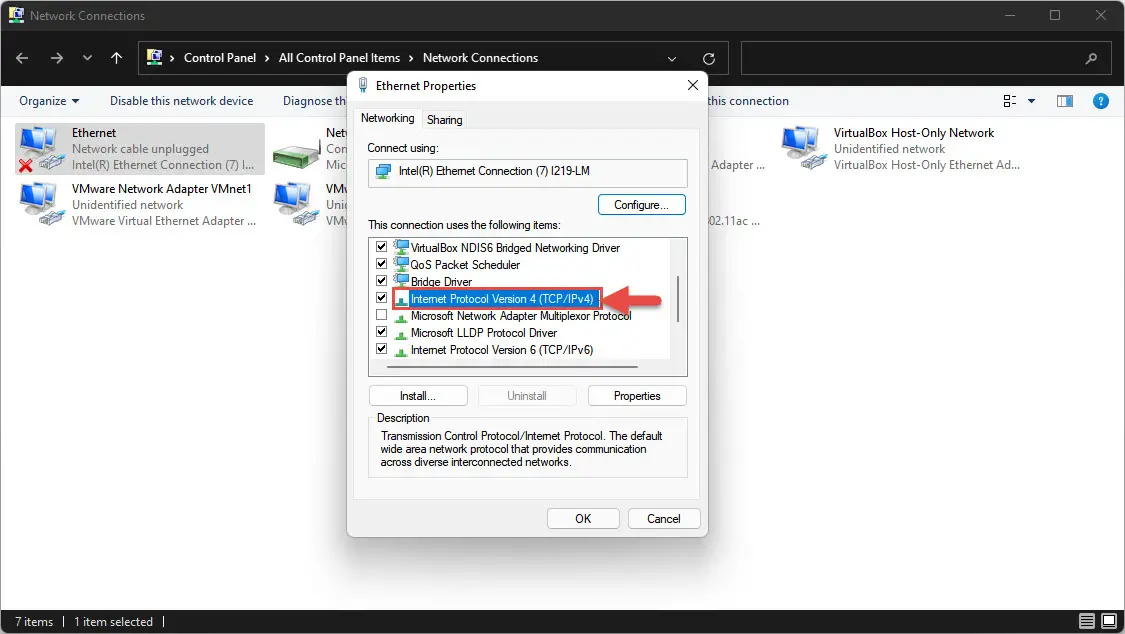The height and width of the screenshot is (634, 1125).
Task: Click the search magnifier icon
Action: pos(1091,59)
